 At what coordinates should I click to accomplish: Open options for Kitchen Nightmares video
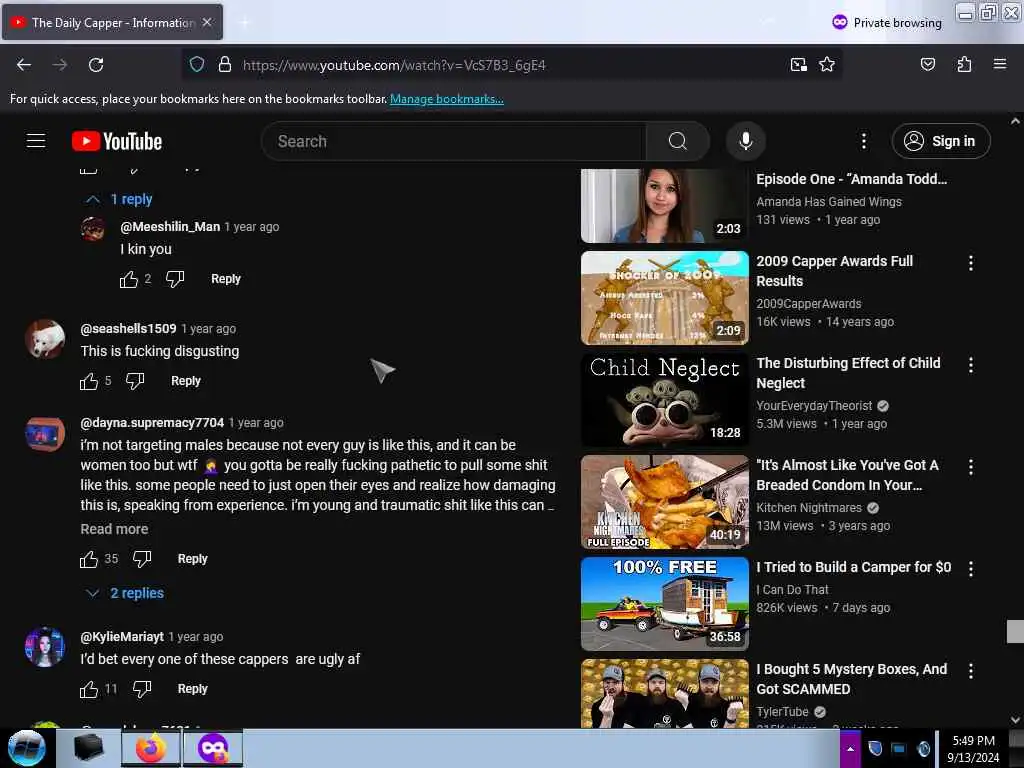(970, 467)
